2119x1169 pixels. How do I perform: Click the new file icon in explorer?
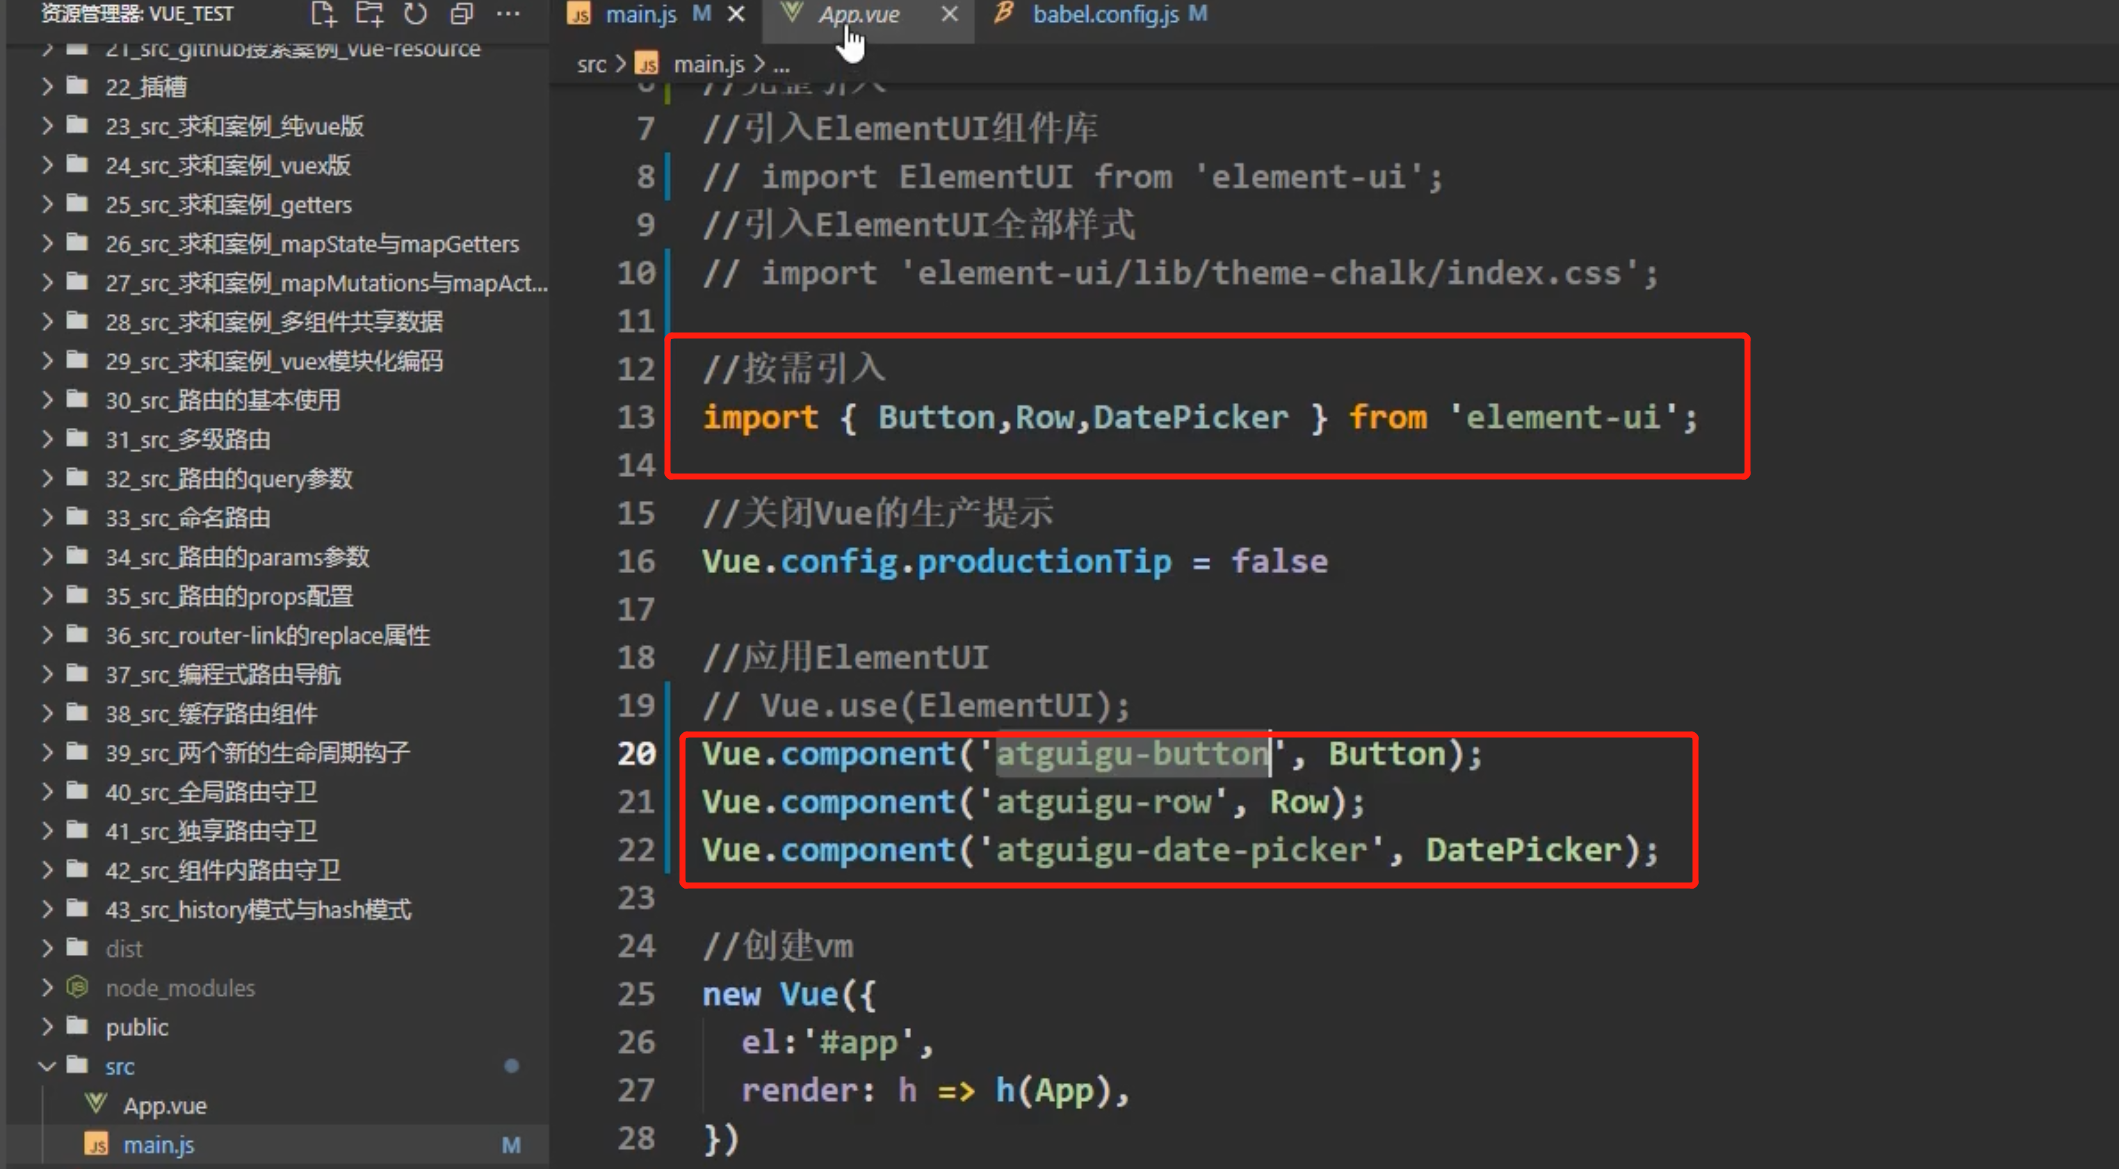[x=320, y=14]
